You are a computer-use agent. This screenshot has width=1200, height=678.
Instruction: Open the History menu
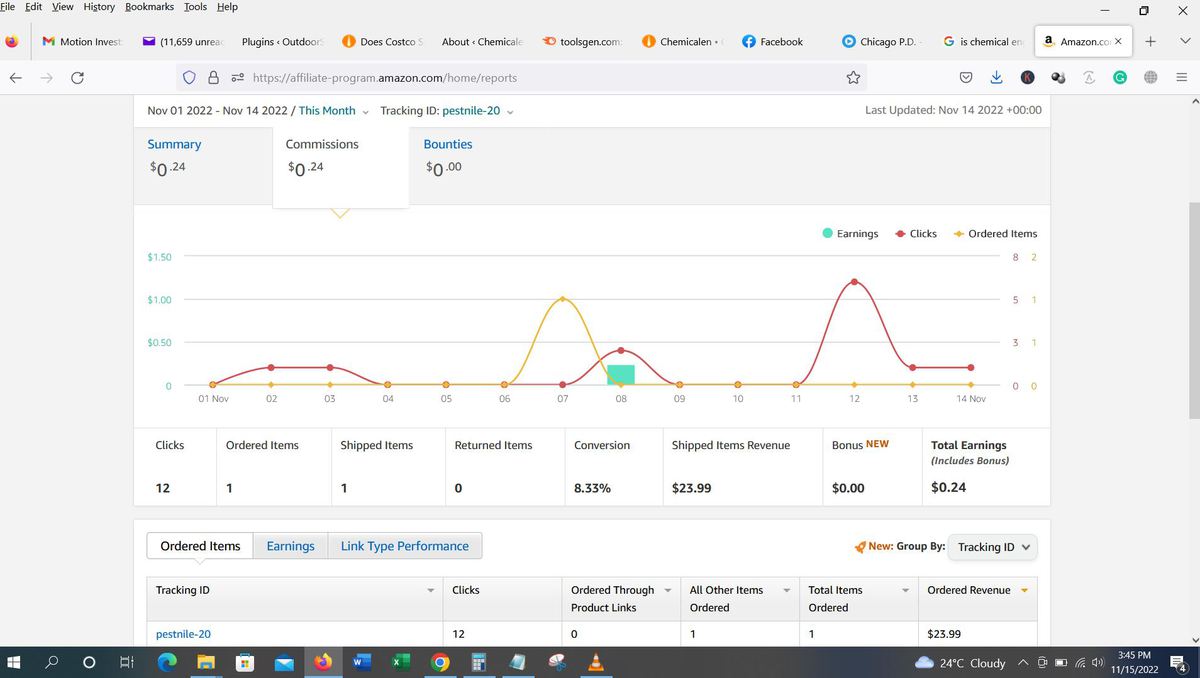pos(99,7)
